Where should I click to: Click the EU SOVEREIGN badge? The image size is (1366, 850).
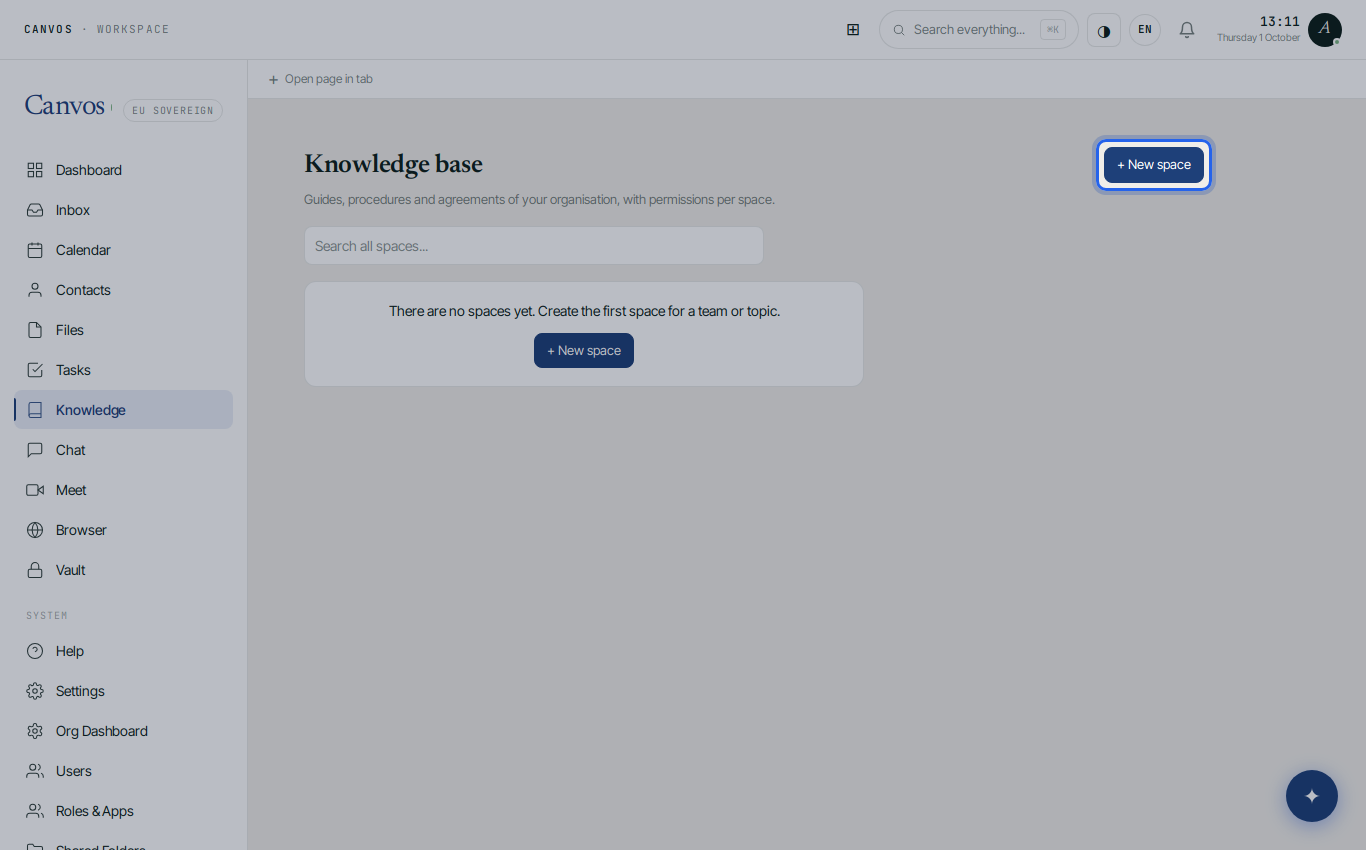click(173, 110)
